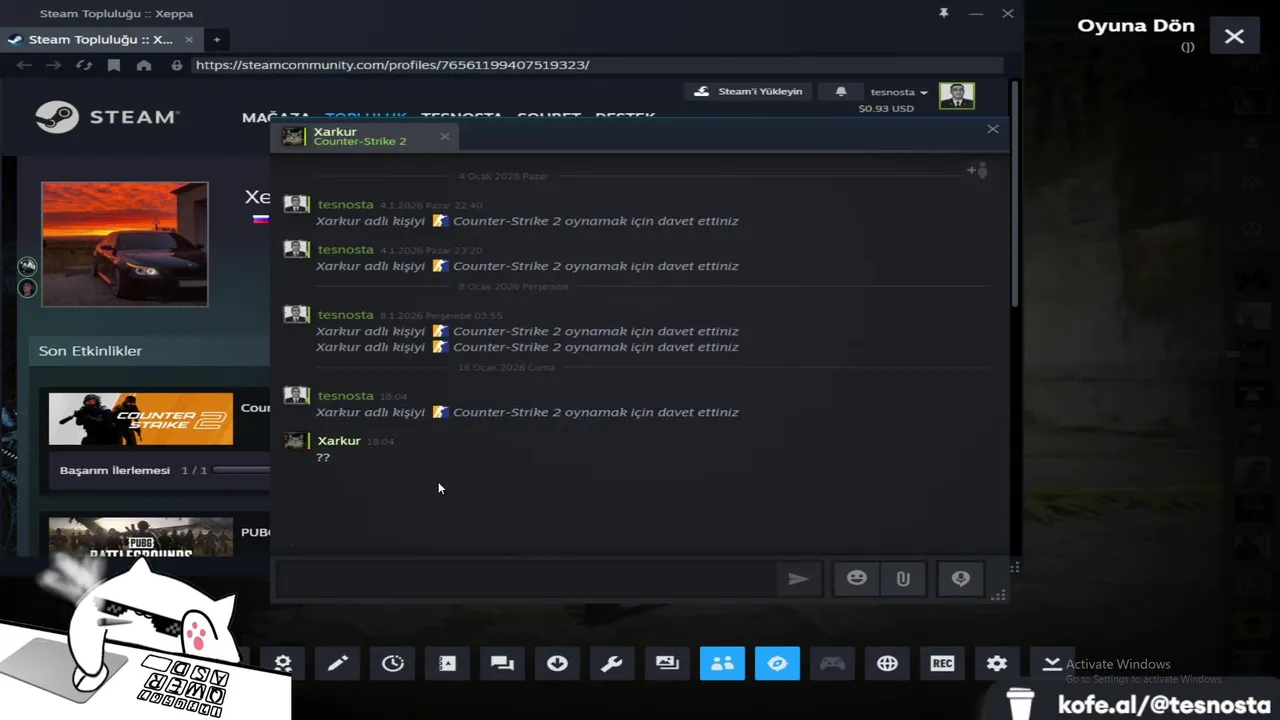Reload the Steam community page
Viewport: 1280px width, 720px height.
(x=84, y=65)
